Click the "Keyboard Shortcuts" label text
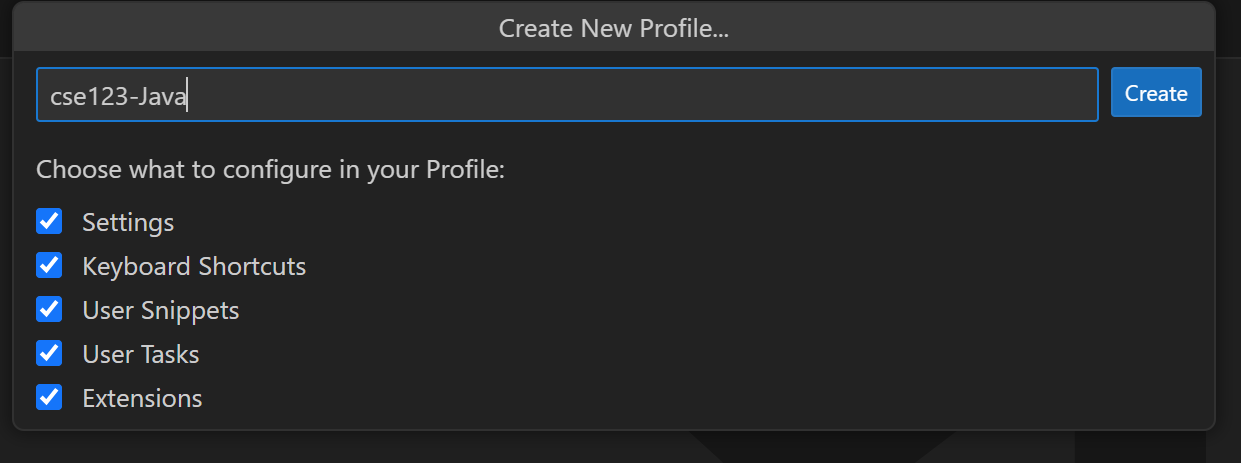Screen dimensions: 1241x463 click(x=194, y=266)
